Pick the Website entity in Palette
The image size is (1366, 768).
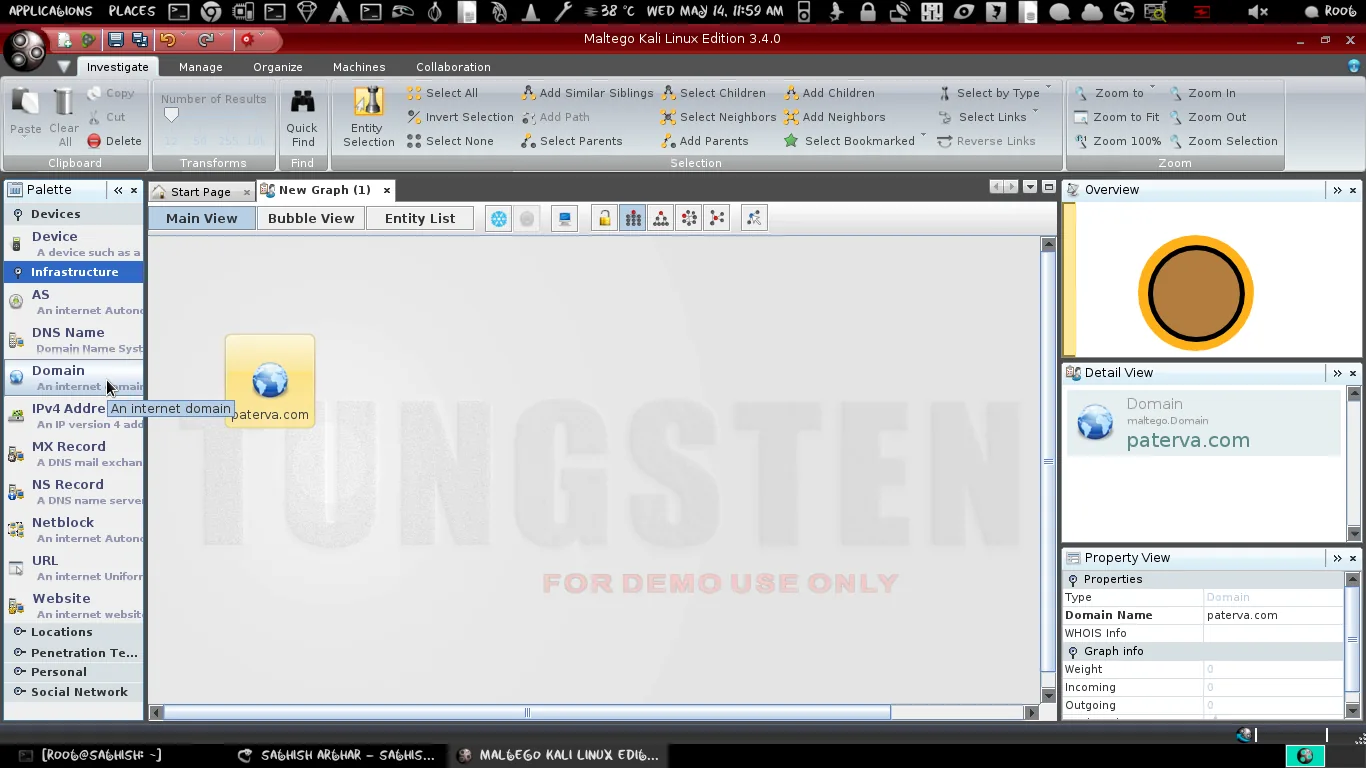pyautogui.click(x=73, y=605)
